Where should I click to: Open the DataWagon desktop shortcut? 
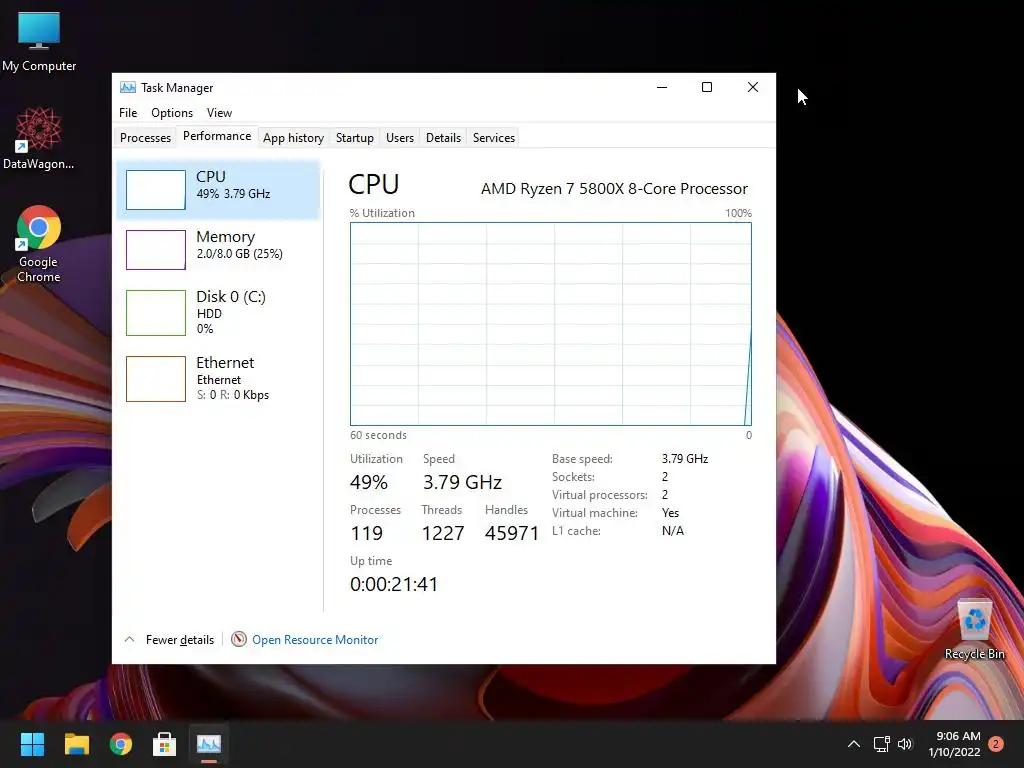(x=39, y=138)
